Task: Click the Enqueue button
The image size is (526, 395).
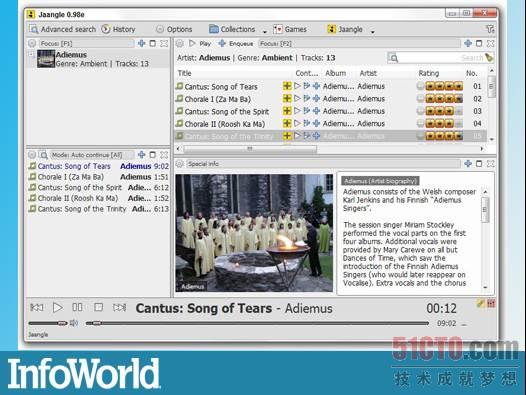Action: (236, 43)
